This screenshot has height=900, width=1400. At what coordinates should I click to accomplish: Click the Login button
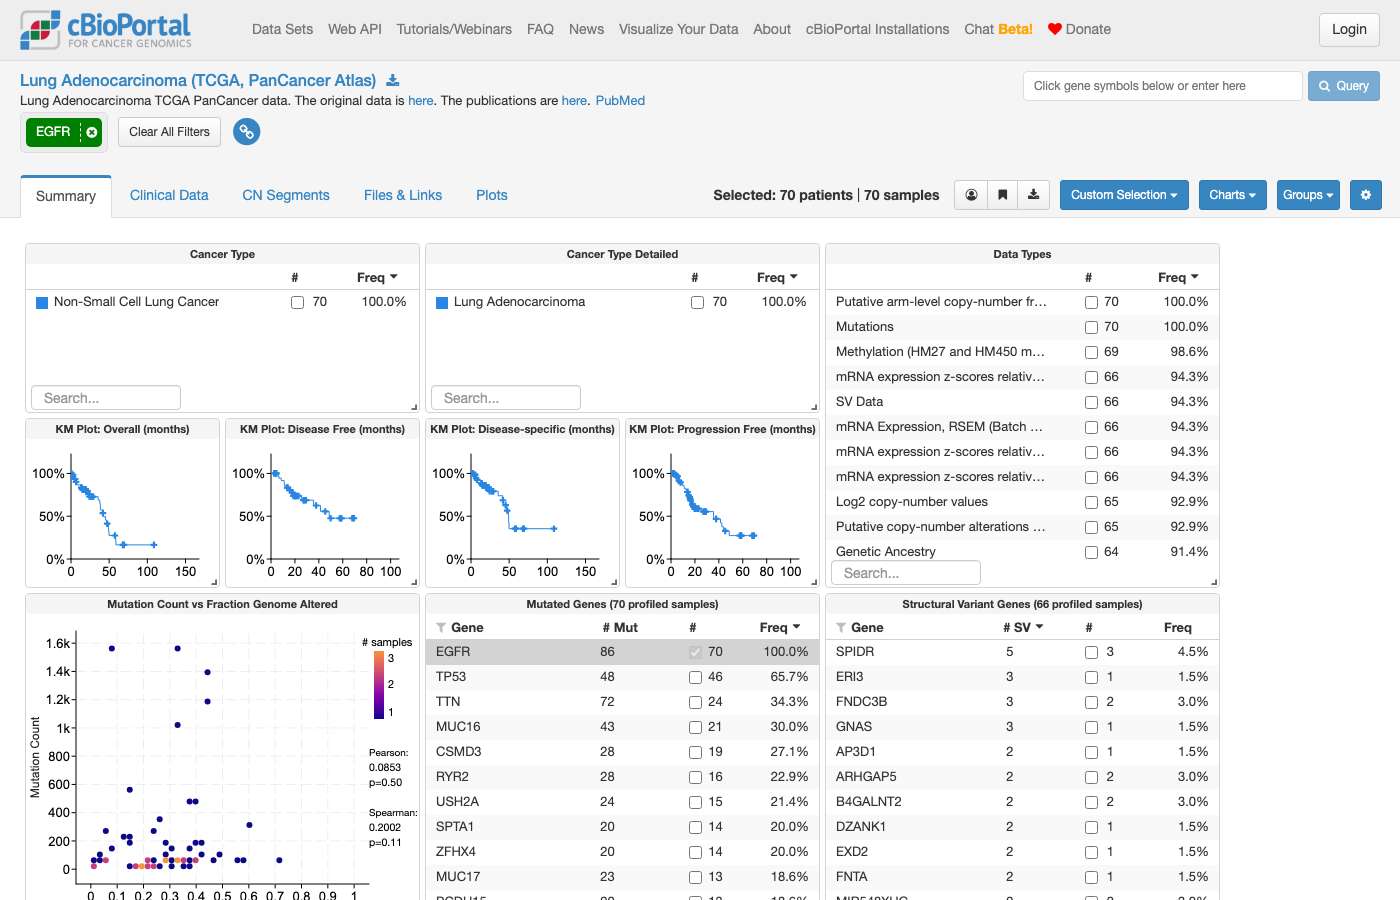pyautogui.click(x=1349, y=29)
